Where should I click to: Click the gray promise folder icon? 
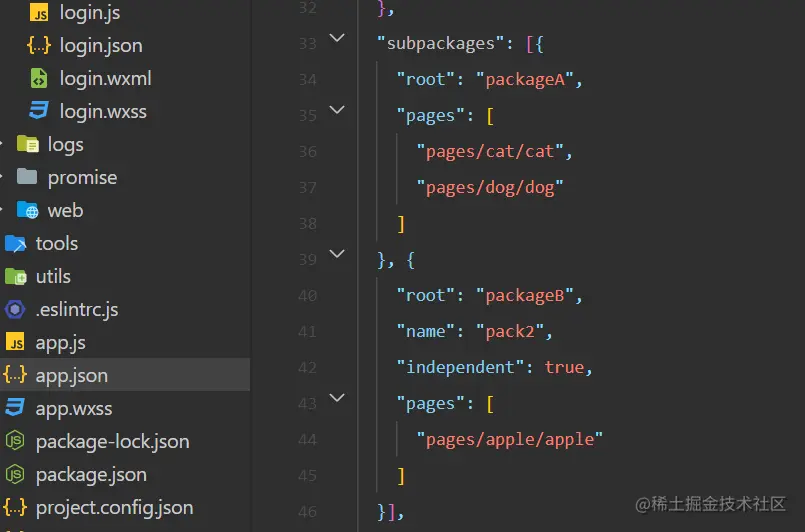click(27, 176)
